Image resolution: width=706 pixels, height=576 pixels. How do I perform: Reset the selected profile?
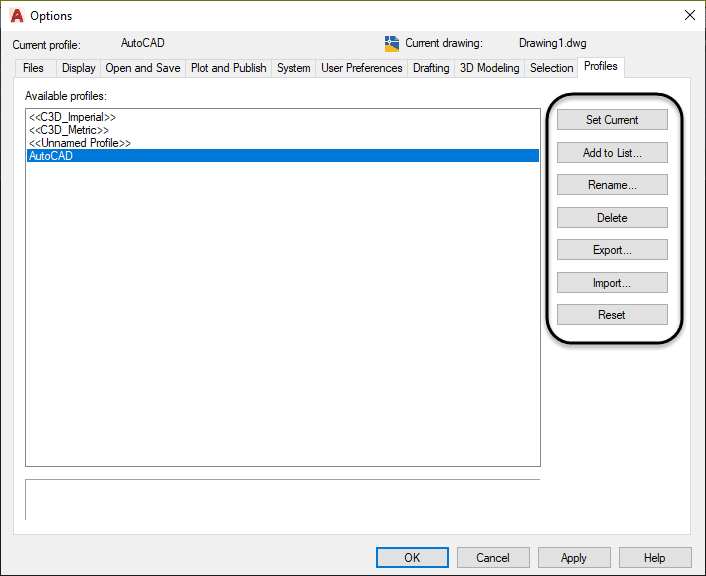[x=612, y=314]
